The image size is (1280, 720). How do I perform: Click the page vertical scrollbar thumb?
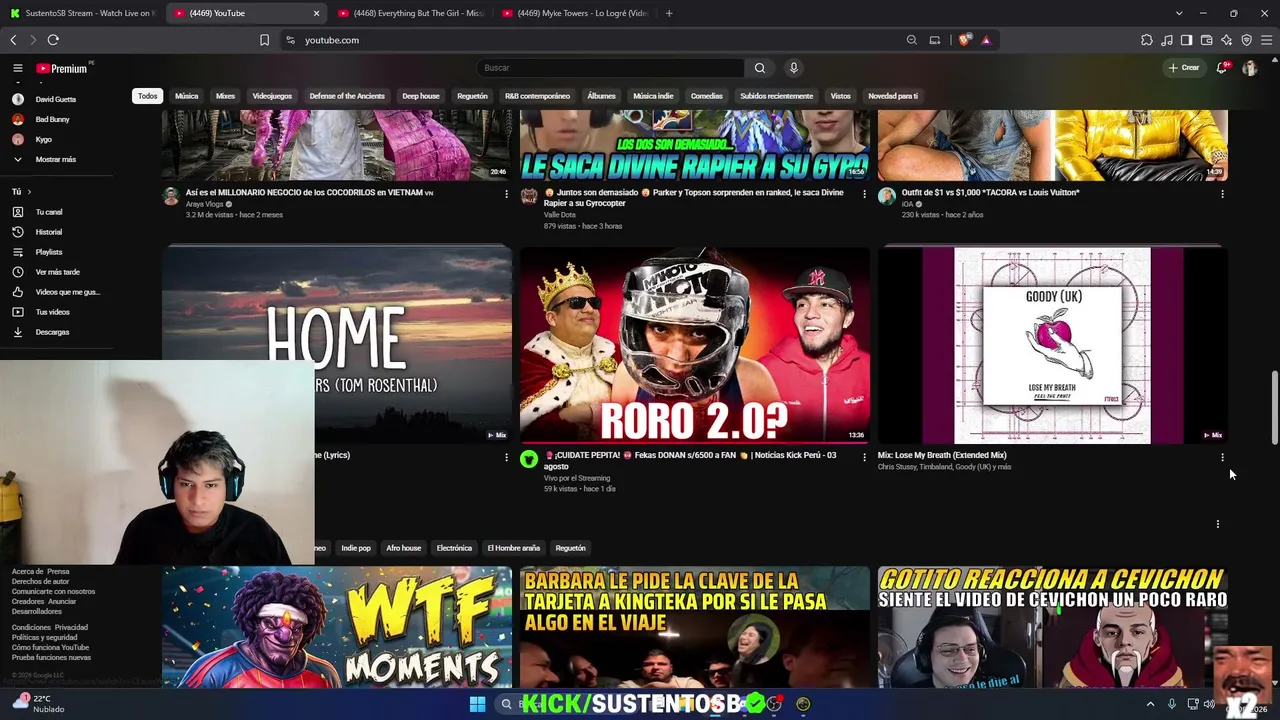click(1274, 408)
